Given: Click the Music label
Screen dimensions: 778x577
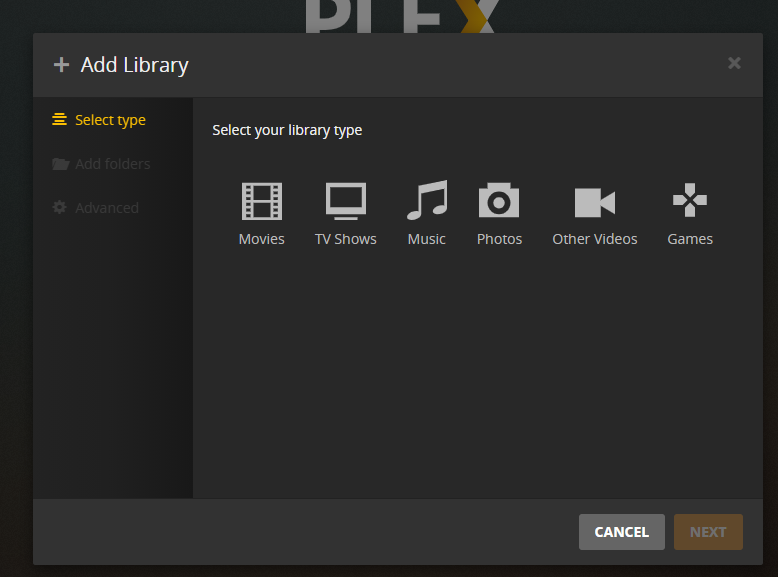Looking at the screenshot, I should pos(427,239).
